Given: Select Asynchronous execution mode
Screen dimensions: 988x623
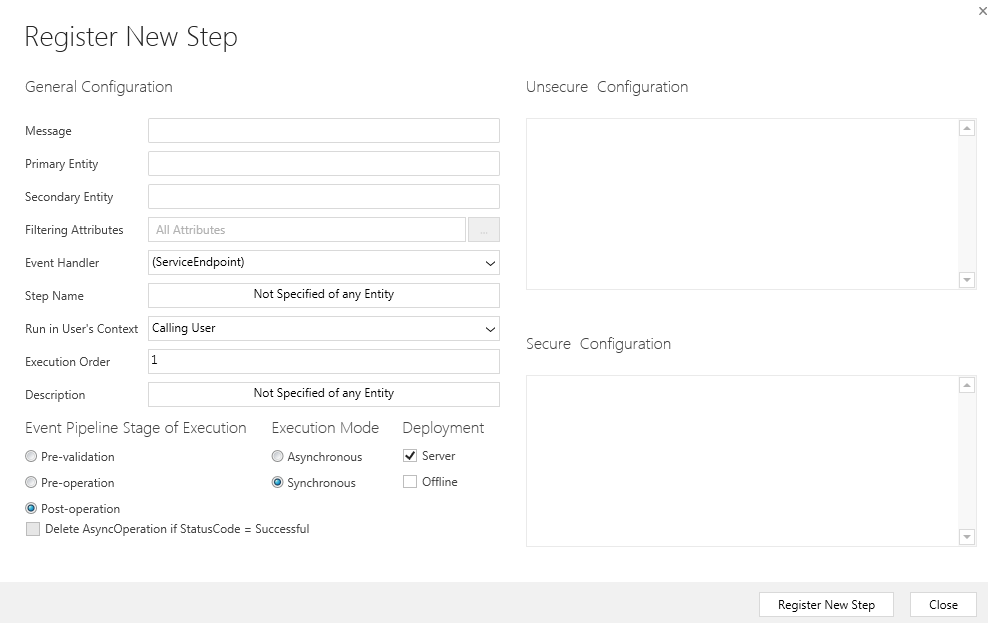Looking at the screenshot, I should 278,457.
